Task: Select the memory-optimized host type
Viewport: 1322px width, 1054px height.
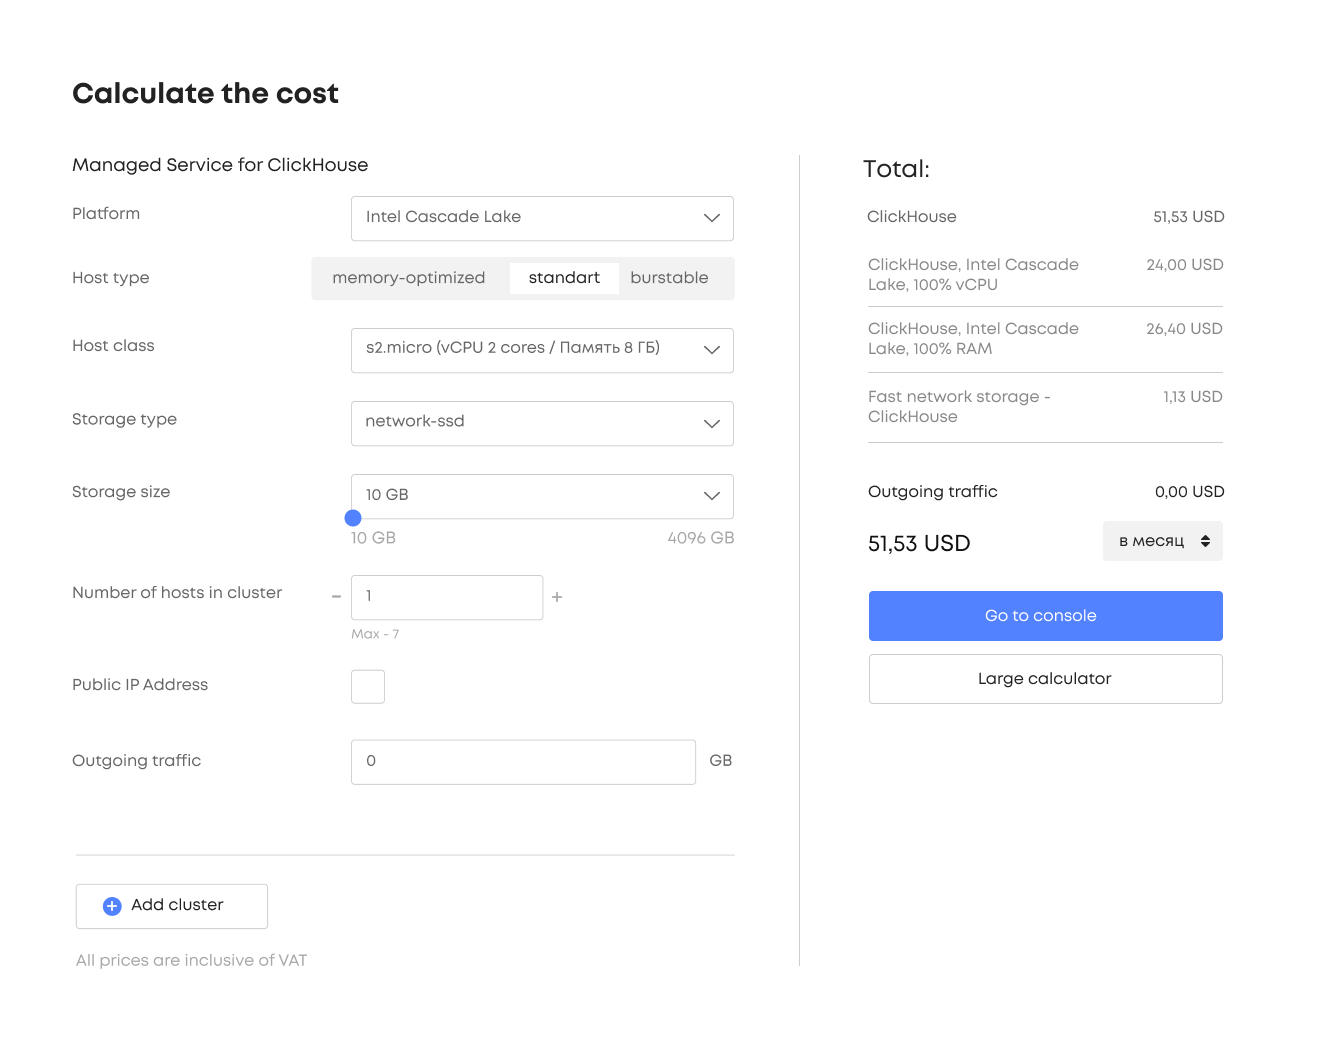Action: (x=409, y=277)
